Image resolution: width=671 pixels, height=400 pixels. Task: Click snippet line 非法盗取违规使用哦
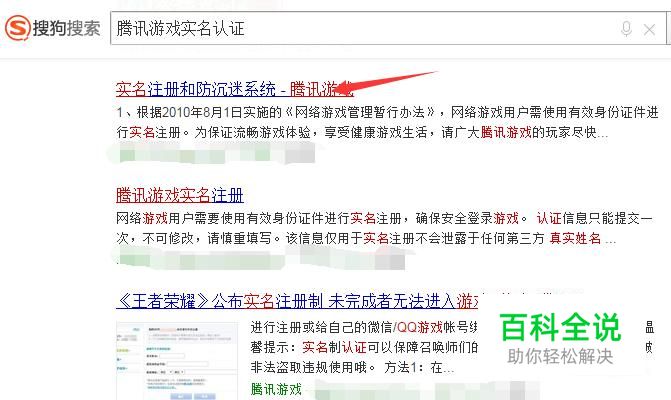coord(352,367)
